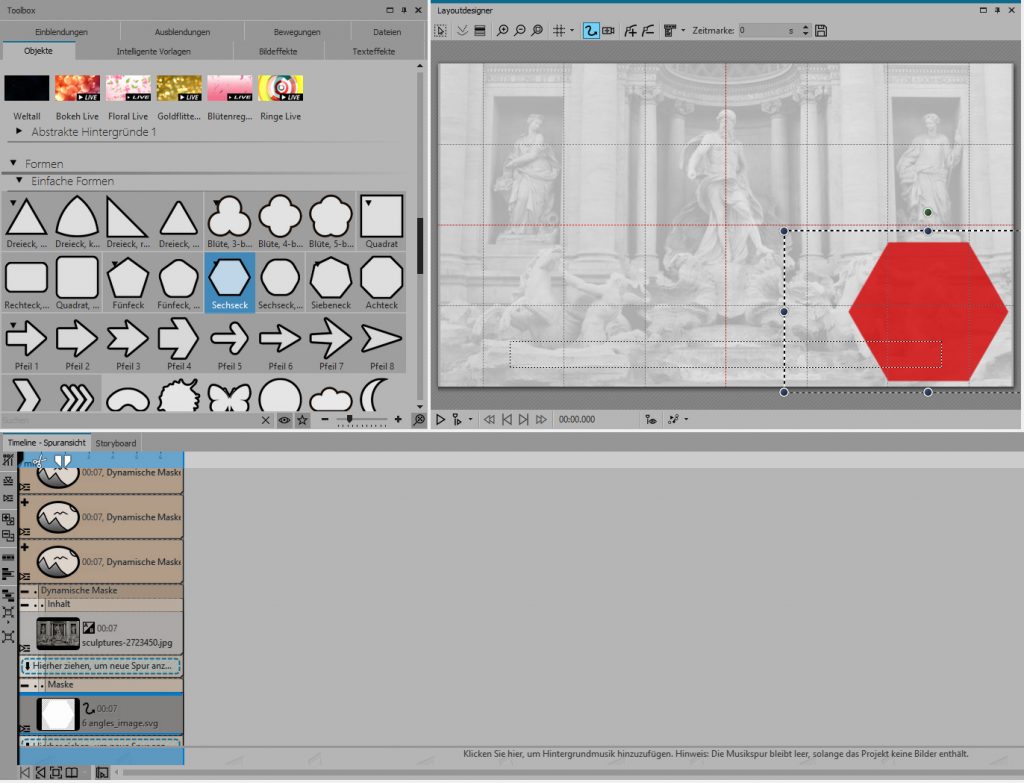The height and width of the screenshot is (783, 1024).
Task: Toggle the star favorites filter in Toolbox
Action: pyautogui.click(x=302, y=420)
